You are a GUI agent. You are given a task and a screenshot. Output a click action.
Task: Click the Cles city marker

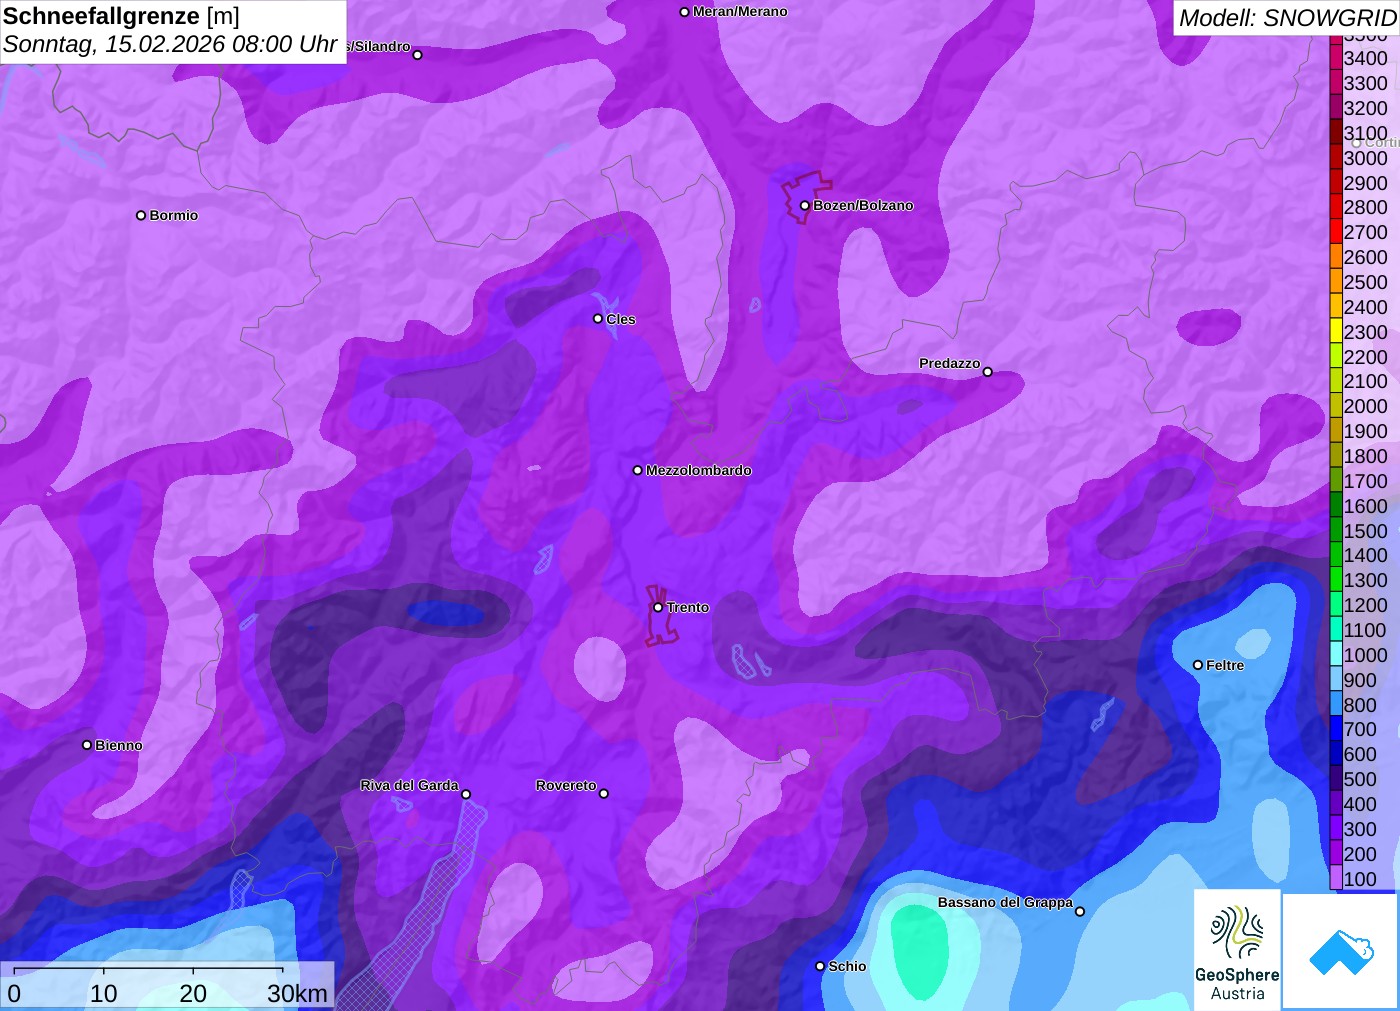598,319
